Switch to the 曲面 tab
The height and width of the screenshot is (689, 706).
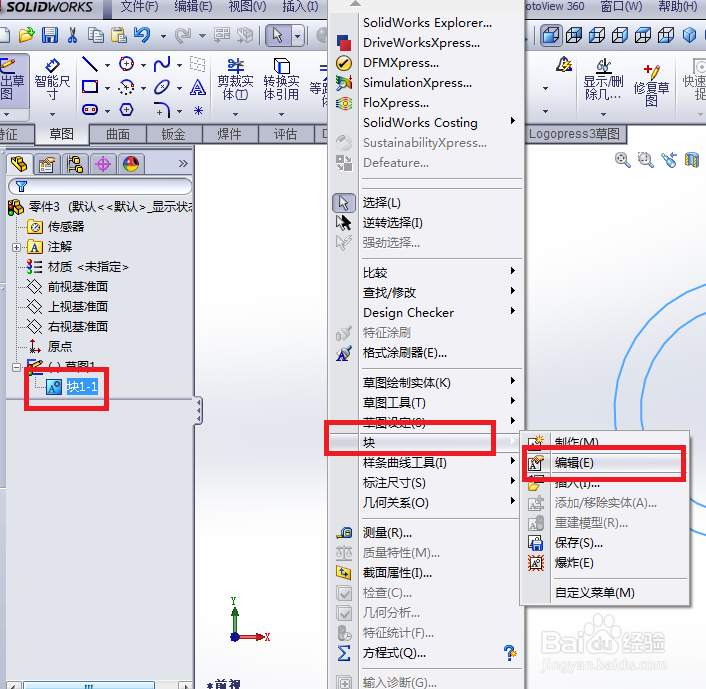pyautogui.click(x=118, y=134)
